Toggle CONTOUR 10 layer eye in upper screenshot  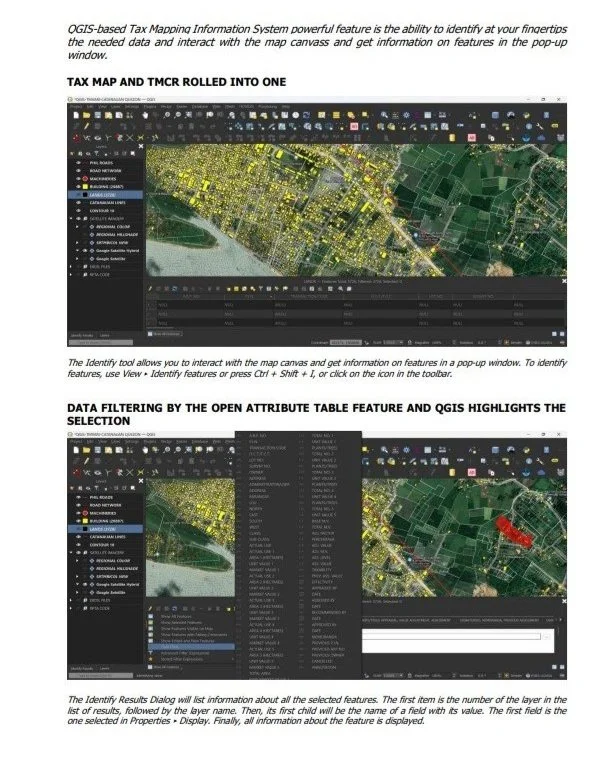coord(78,211)
